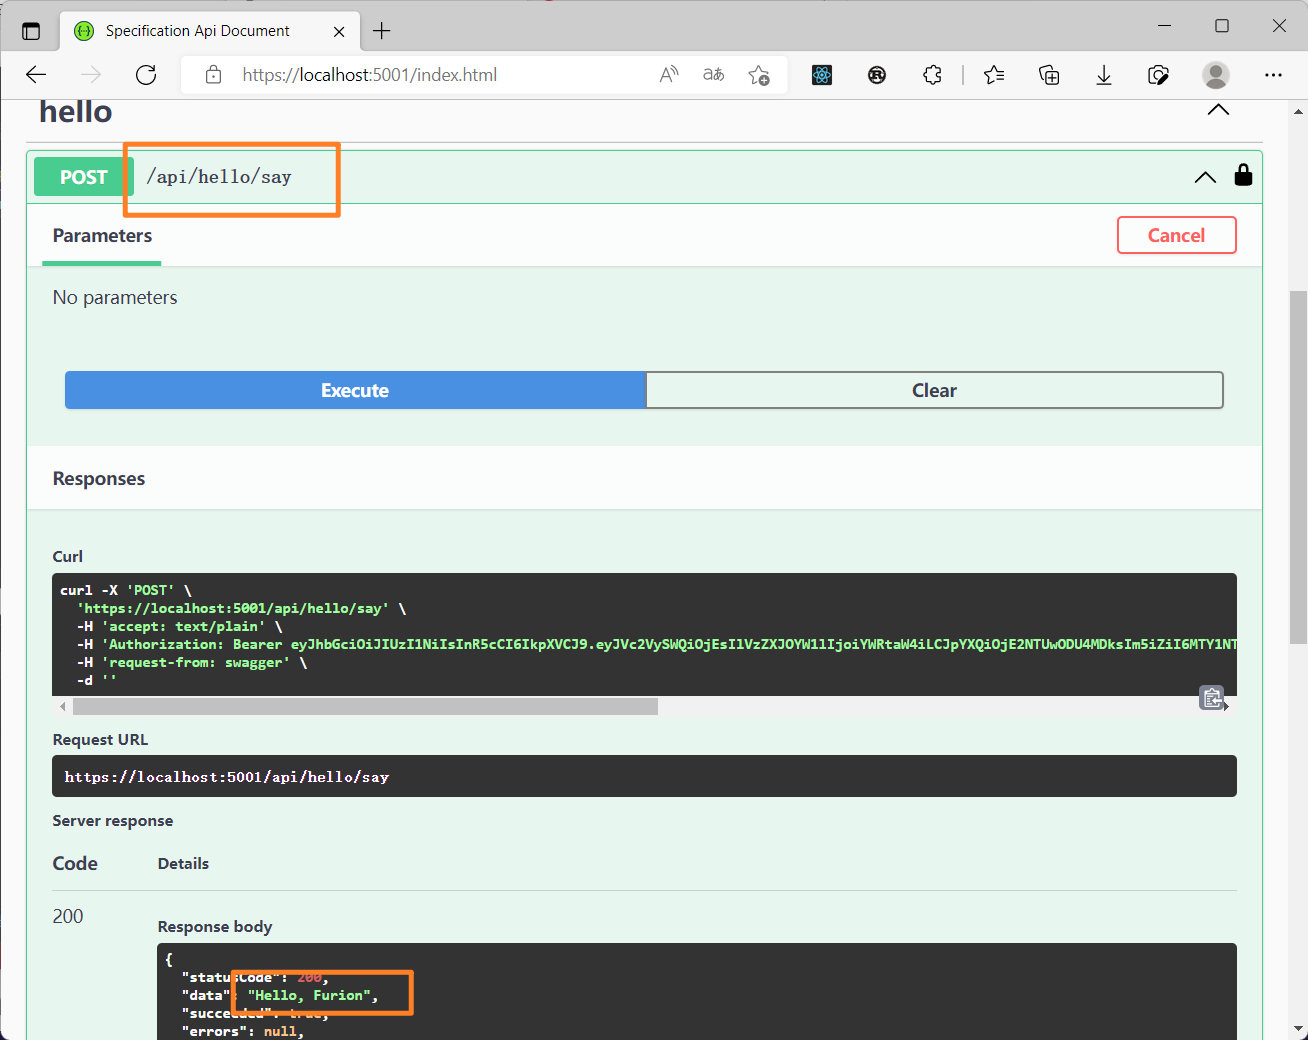Click the Read aloud icon

point(669,75)
